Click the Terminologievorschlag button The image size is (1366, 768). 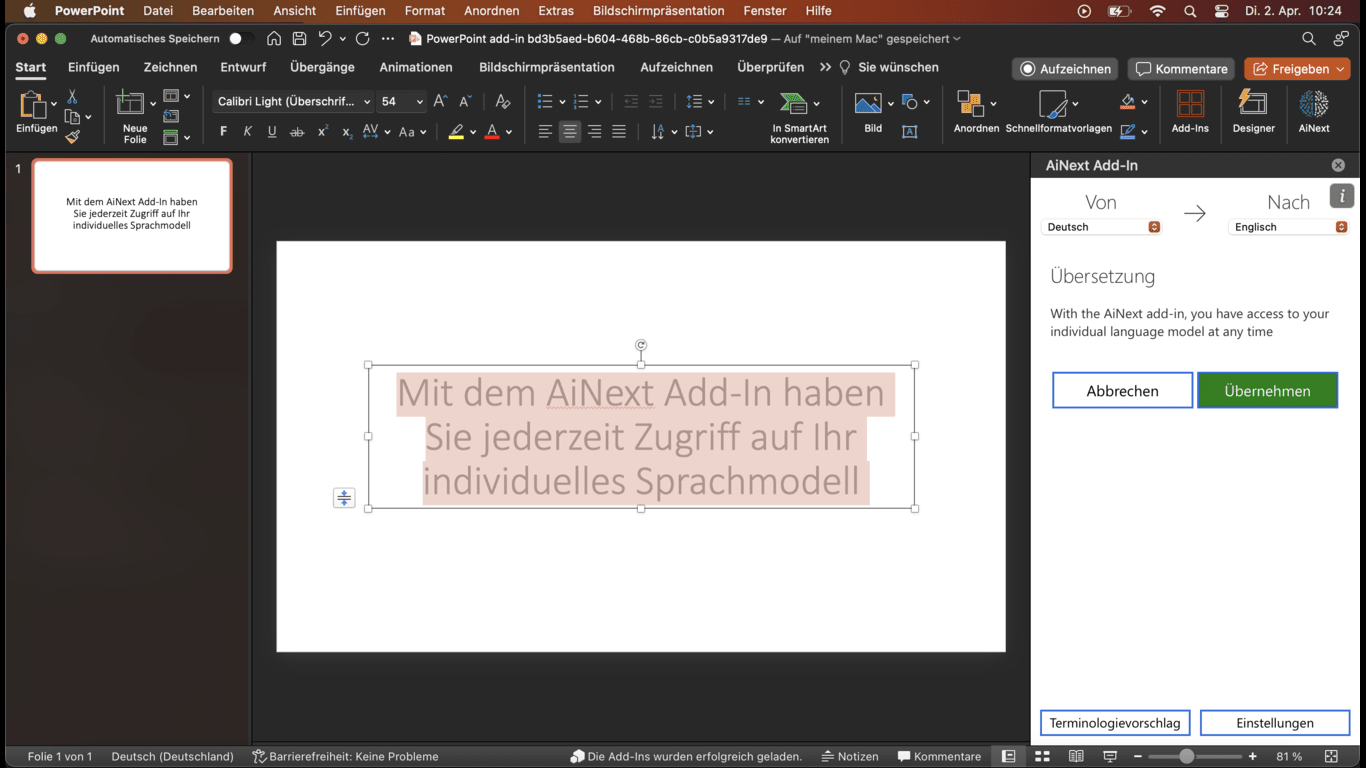(x=1114, y=723)
